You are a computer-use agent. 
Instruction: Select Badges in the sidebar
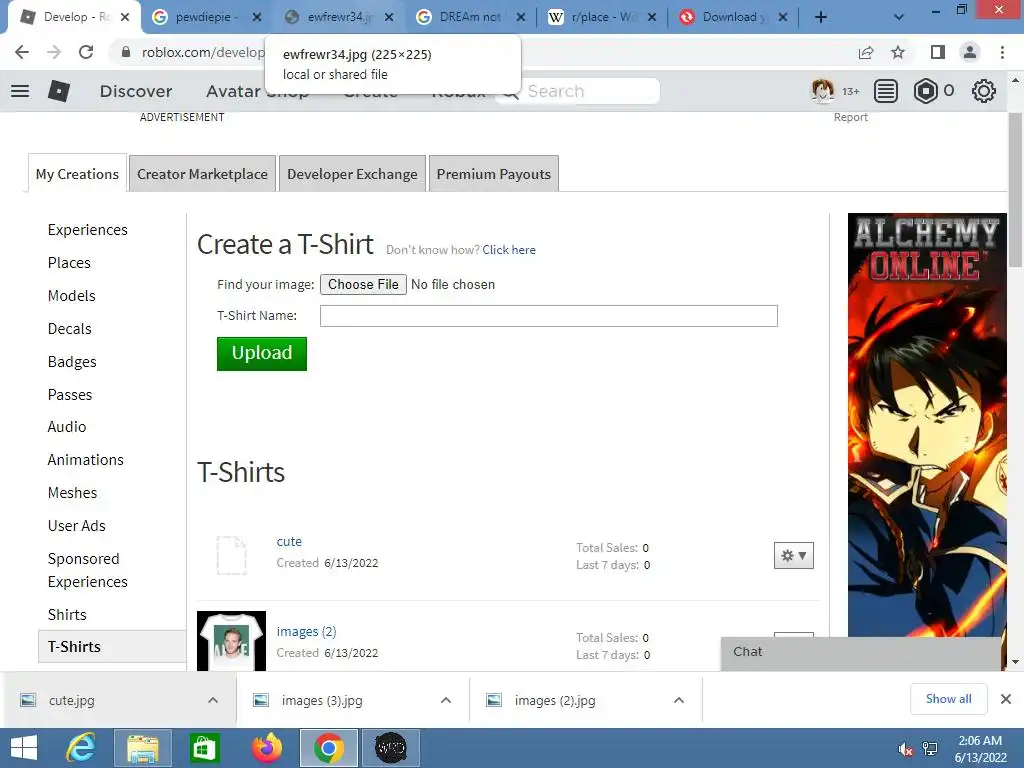(72, 362)
